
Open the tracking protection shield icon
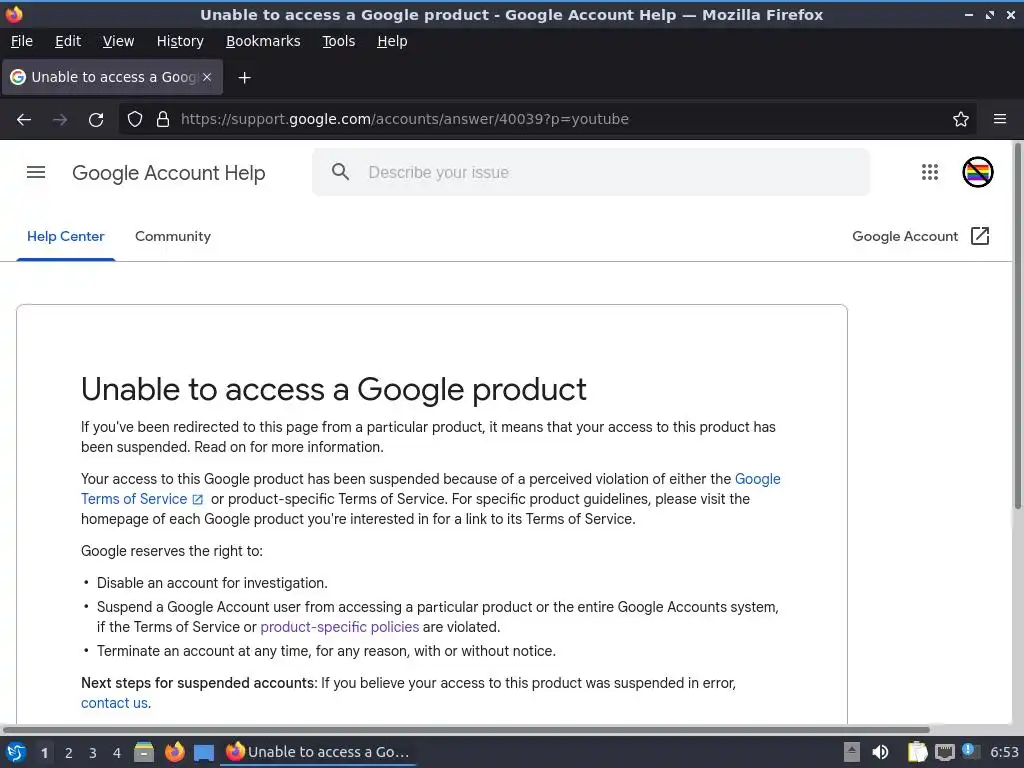pyautogui.click(x=135, y=120)
